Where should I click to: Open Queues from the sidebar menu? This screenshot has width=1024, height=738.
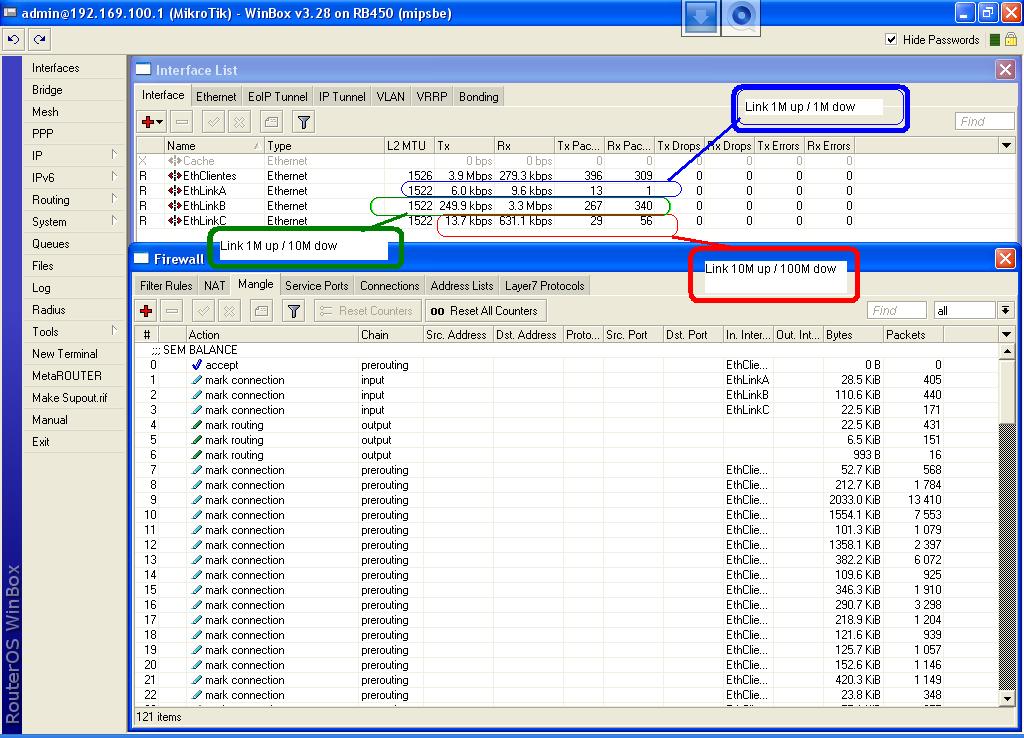point(51,244)
